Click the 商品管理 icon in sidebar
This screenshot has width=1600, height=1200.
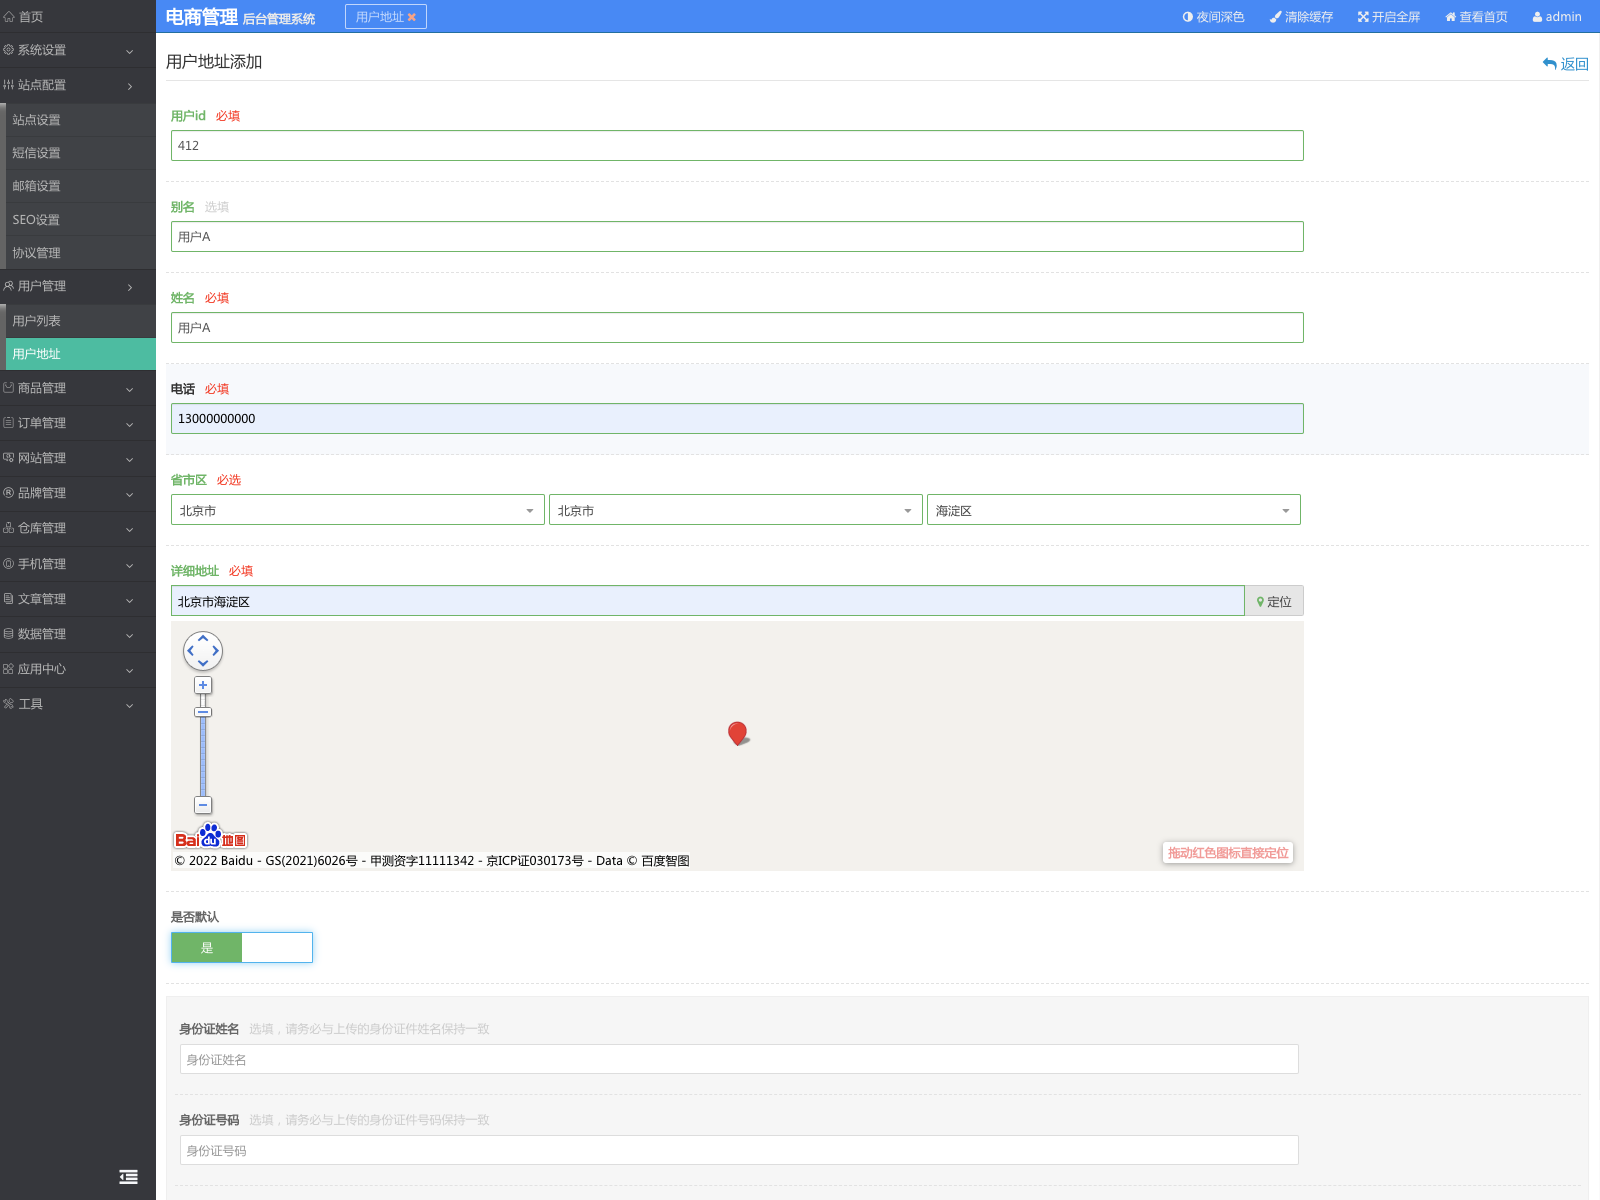[x=9, y=388]
